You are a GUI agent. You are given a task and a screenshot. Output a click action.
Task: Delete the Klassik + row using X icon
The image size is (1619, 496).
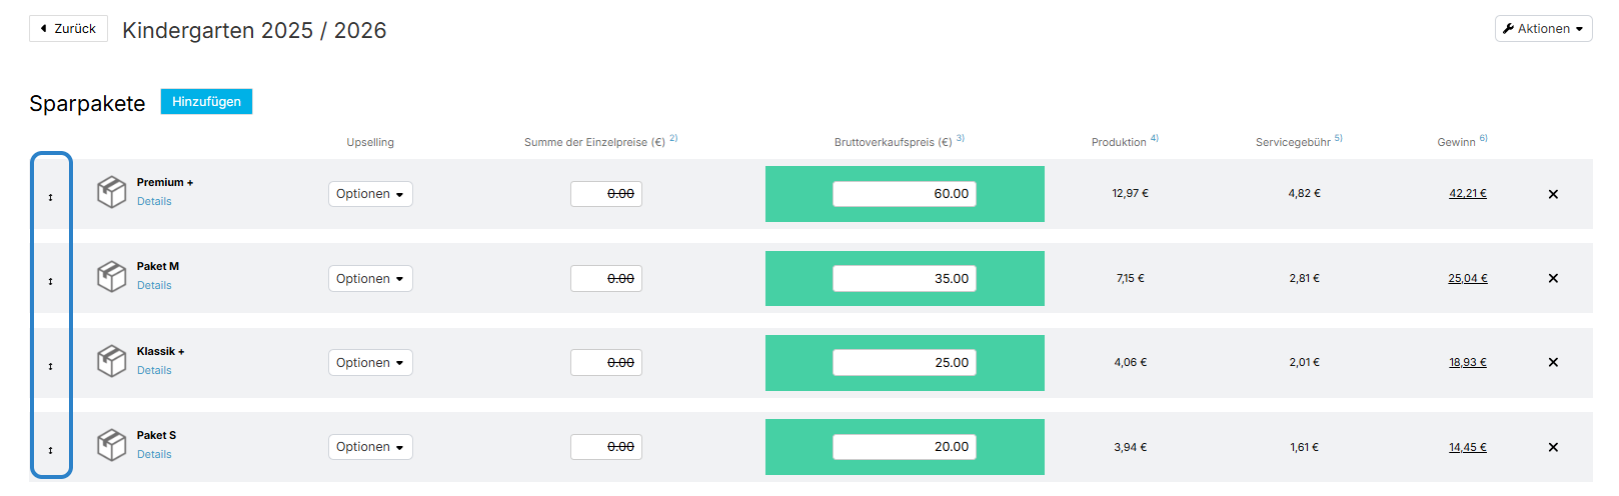pos(1553,362)
